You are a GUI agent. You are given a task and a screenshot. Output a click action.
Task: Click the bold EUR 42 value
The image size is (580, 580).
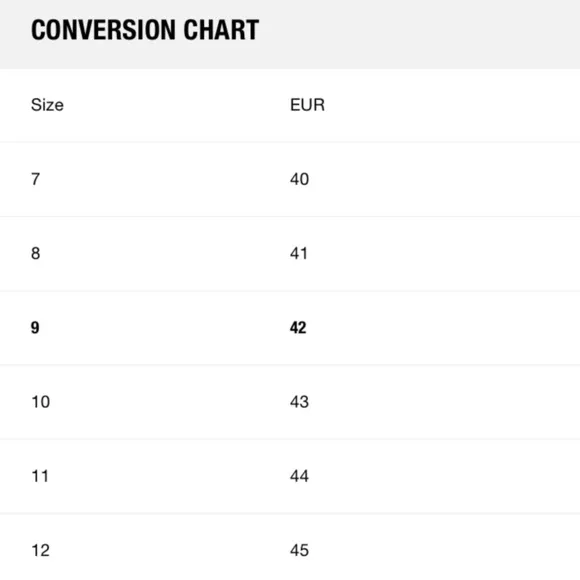tap(298, 328)
